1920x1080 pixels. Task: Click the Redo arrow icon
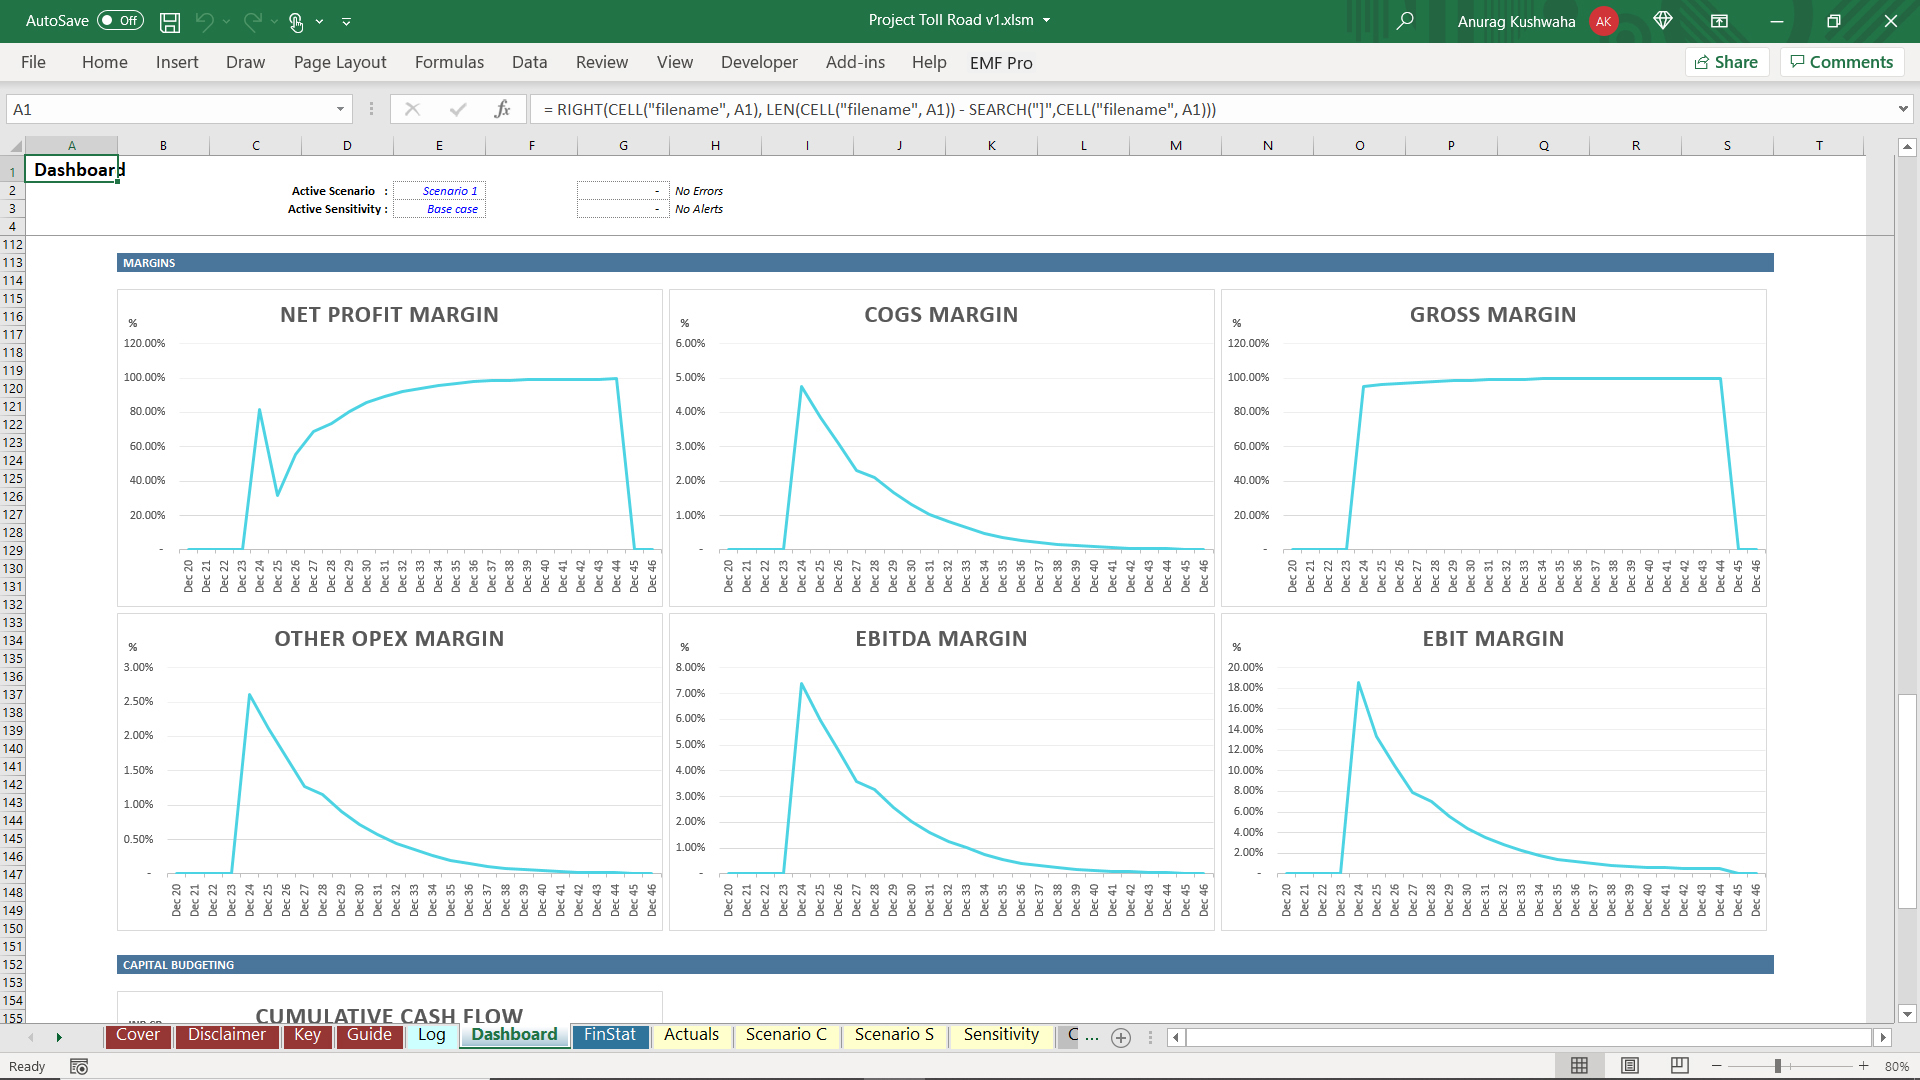click(253, 21)
